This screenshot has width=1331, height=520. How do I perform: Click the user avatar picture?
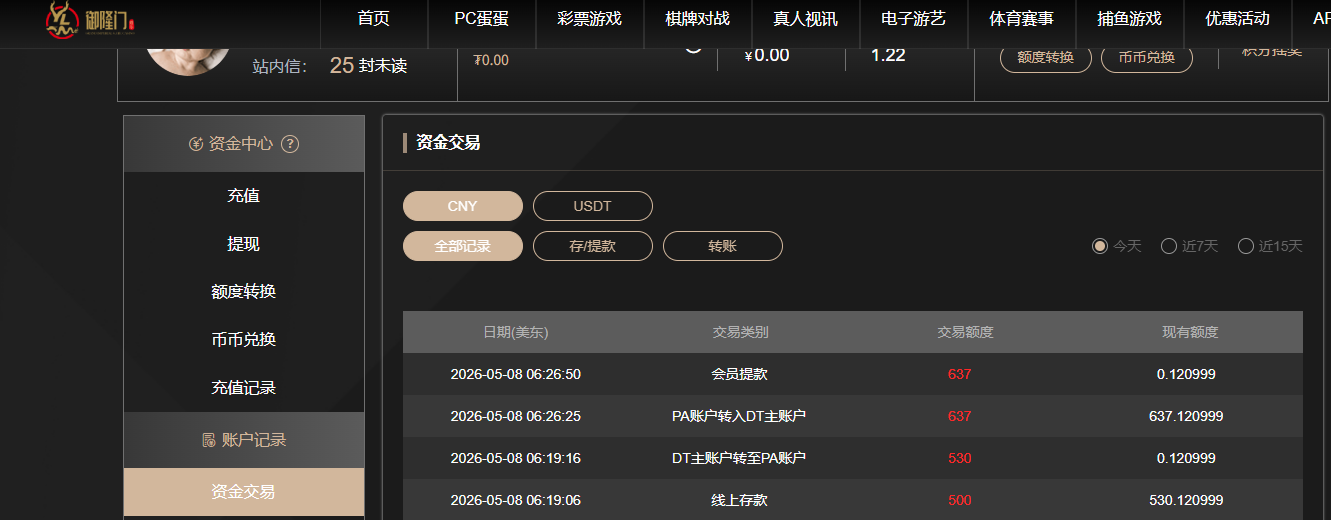190,60
